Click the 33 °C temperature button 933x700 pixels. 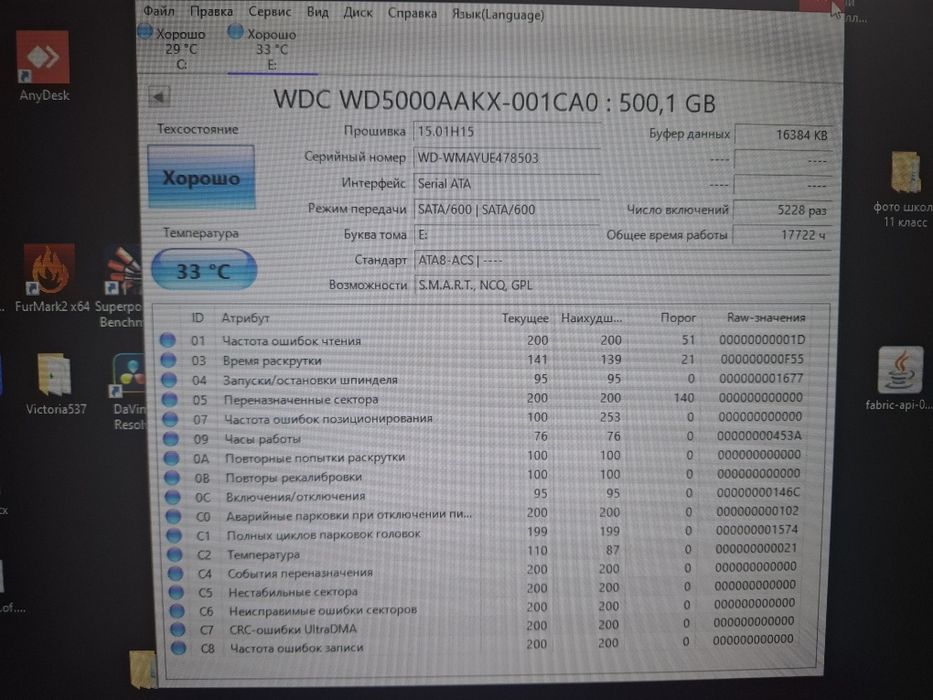tap(203, 271)
